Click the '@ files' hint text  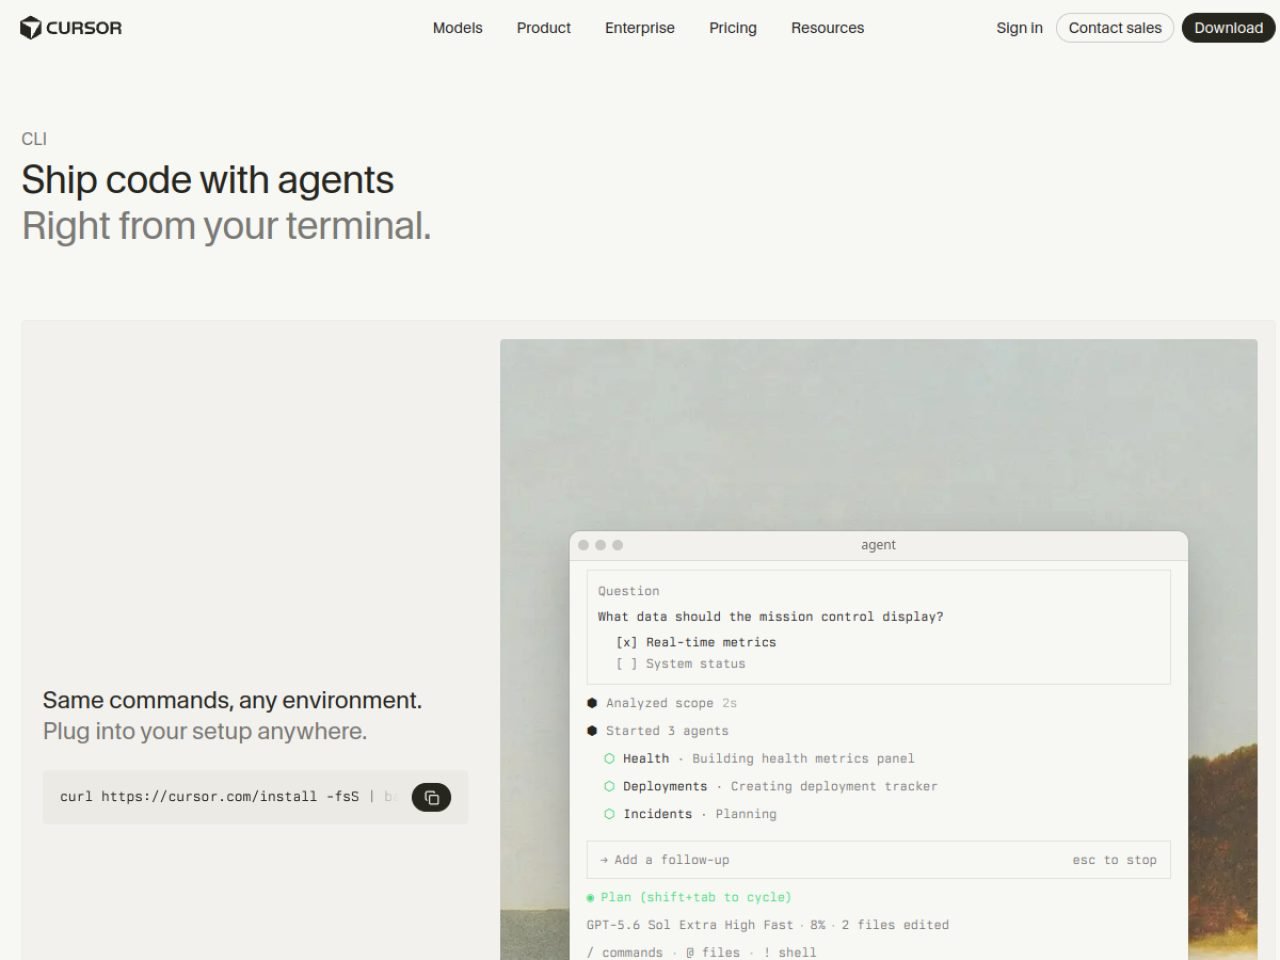[713, 952]
